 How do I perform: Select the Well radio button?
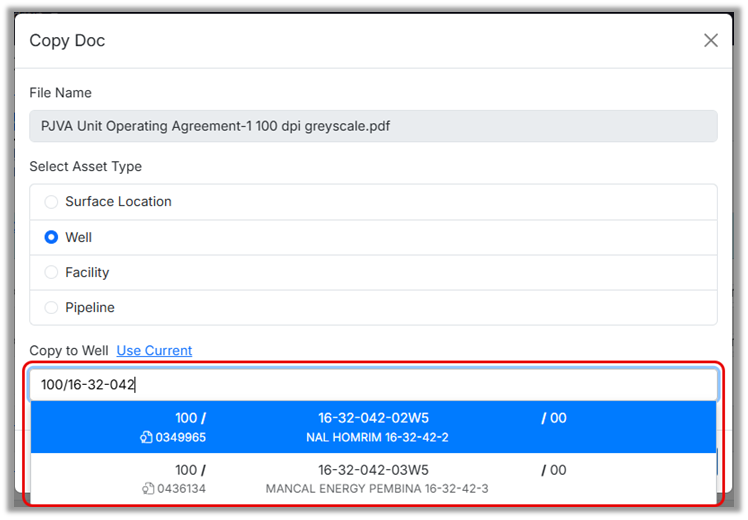coord(51,237)
